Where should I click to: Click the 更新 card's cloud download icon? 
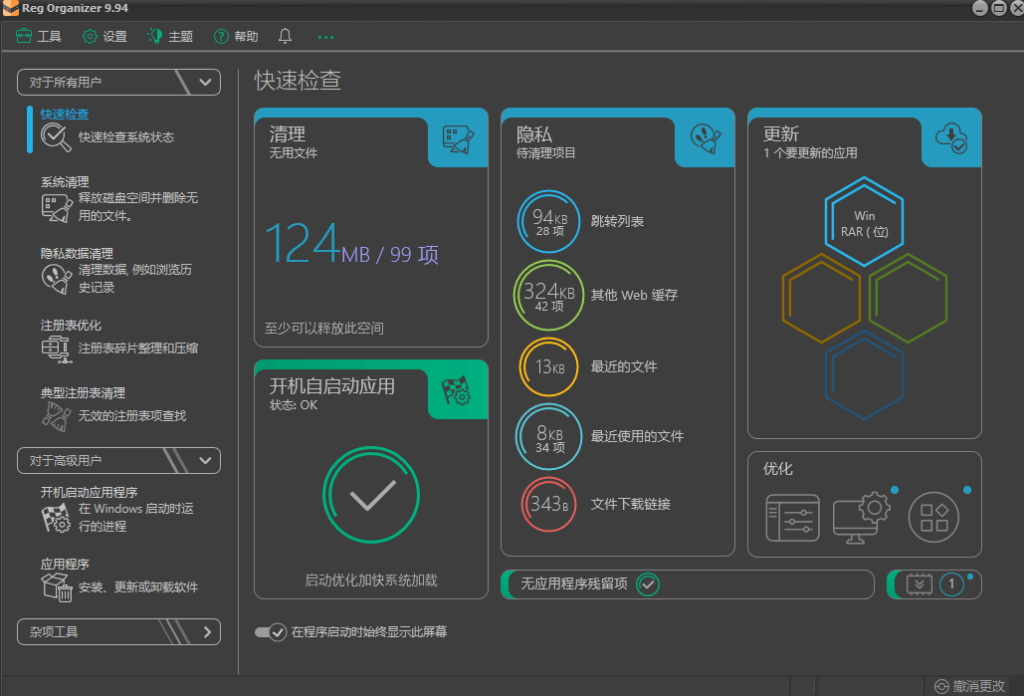click(952, 138)
